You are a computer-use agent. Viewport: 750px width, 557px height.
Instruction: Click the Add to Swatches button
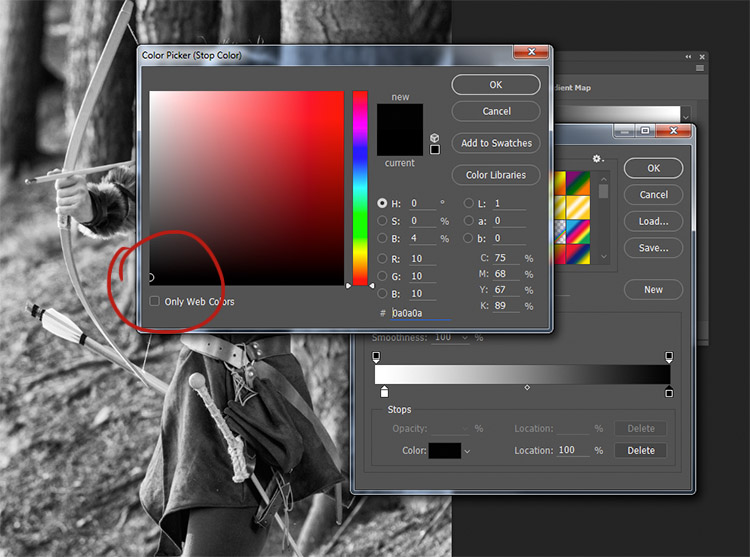coord(496,143)
